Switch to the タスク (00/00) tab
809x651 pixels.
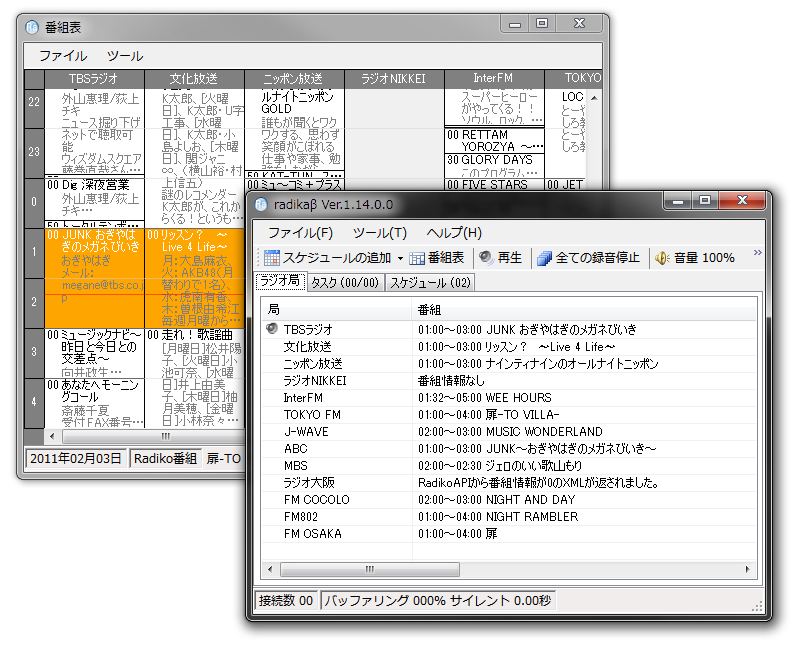[345, 283]
